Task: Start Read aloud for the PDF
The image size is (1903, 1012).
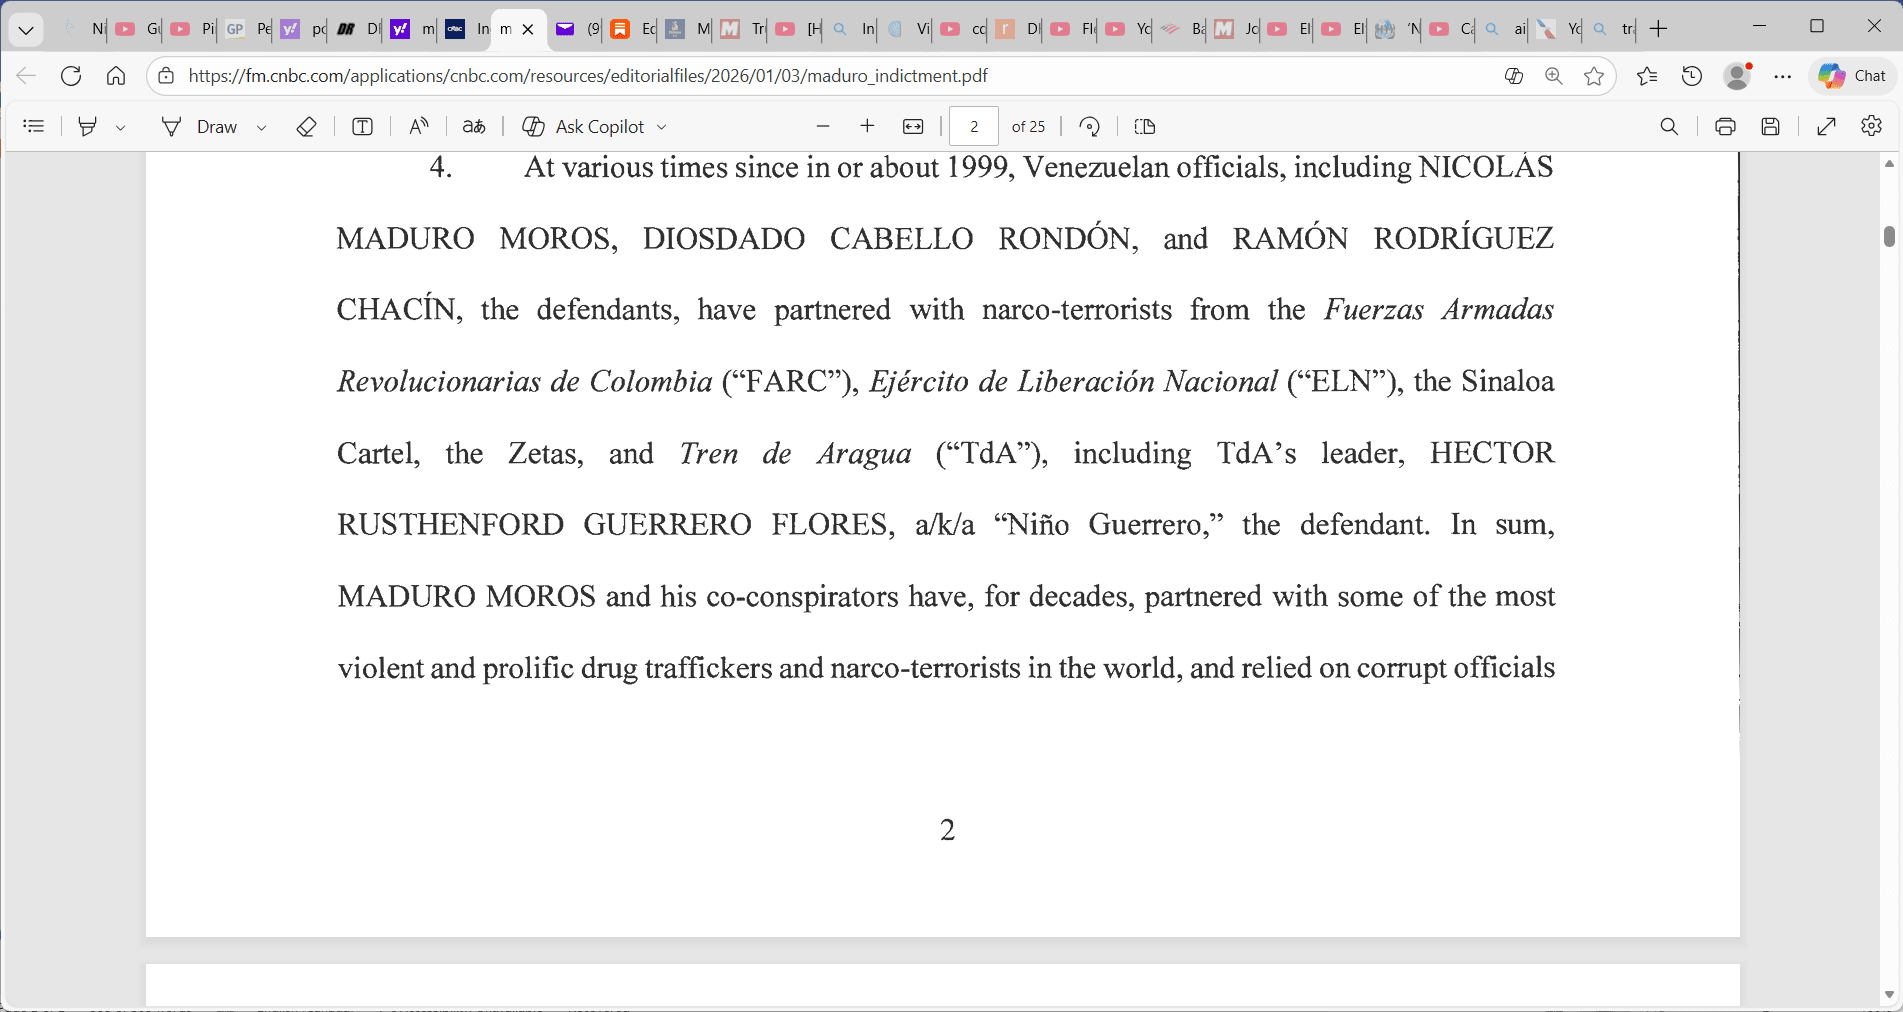Action: click(x=419, y=126)
